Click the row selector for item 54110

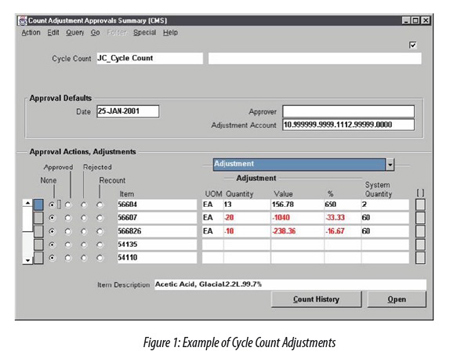[x=39, y=258]
